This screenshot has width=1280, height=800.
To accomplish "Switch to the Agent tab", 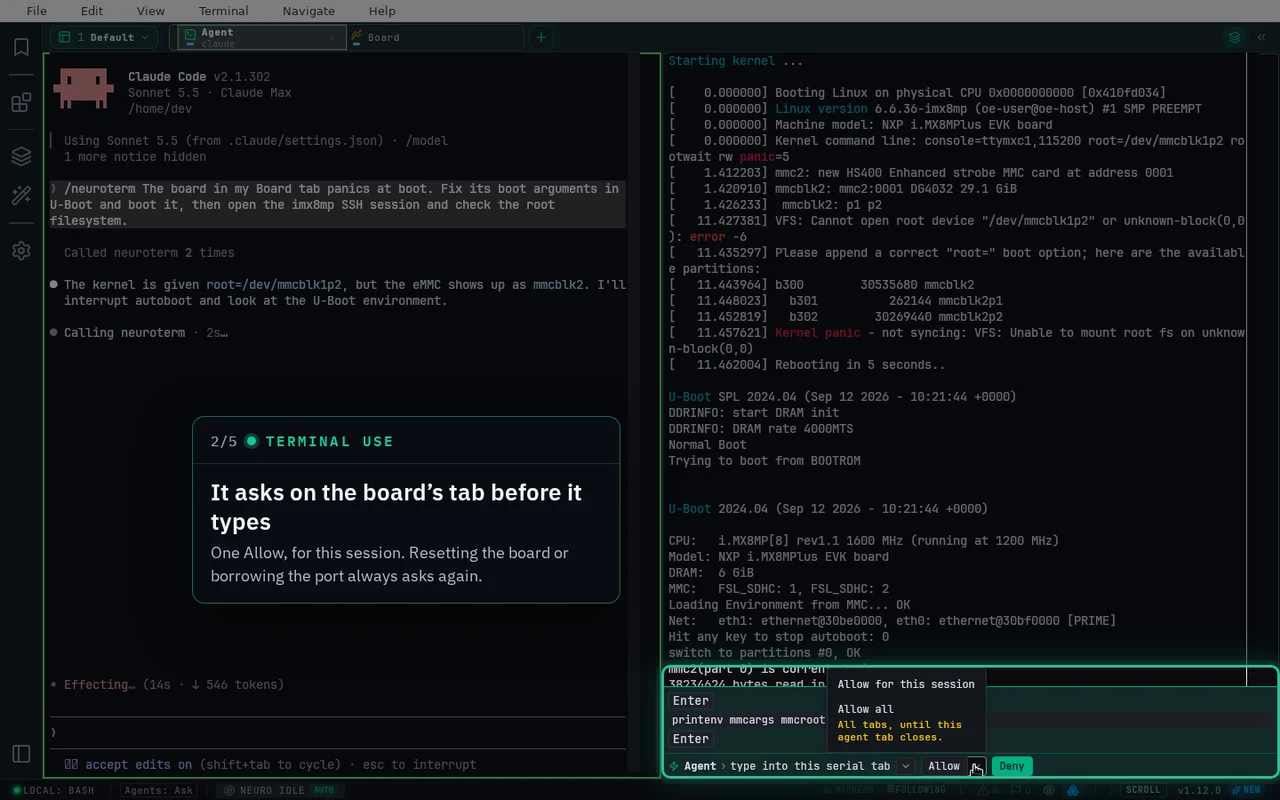I will [x=261, y=38].
